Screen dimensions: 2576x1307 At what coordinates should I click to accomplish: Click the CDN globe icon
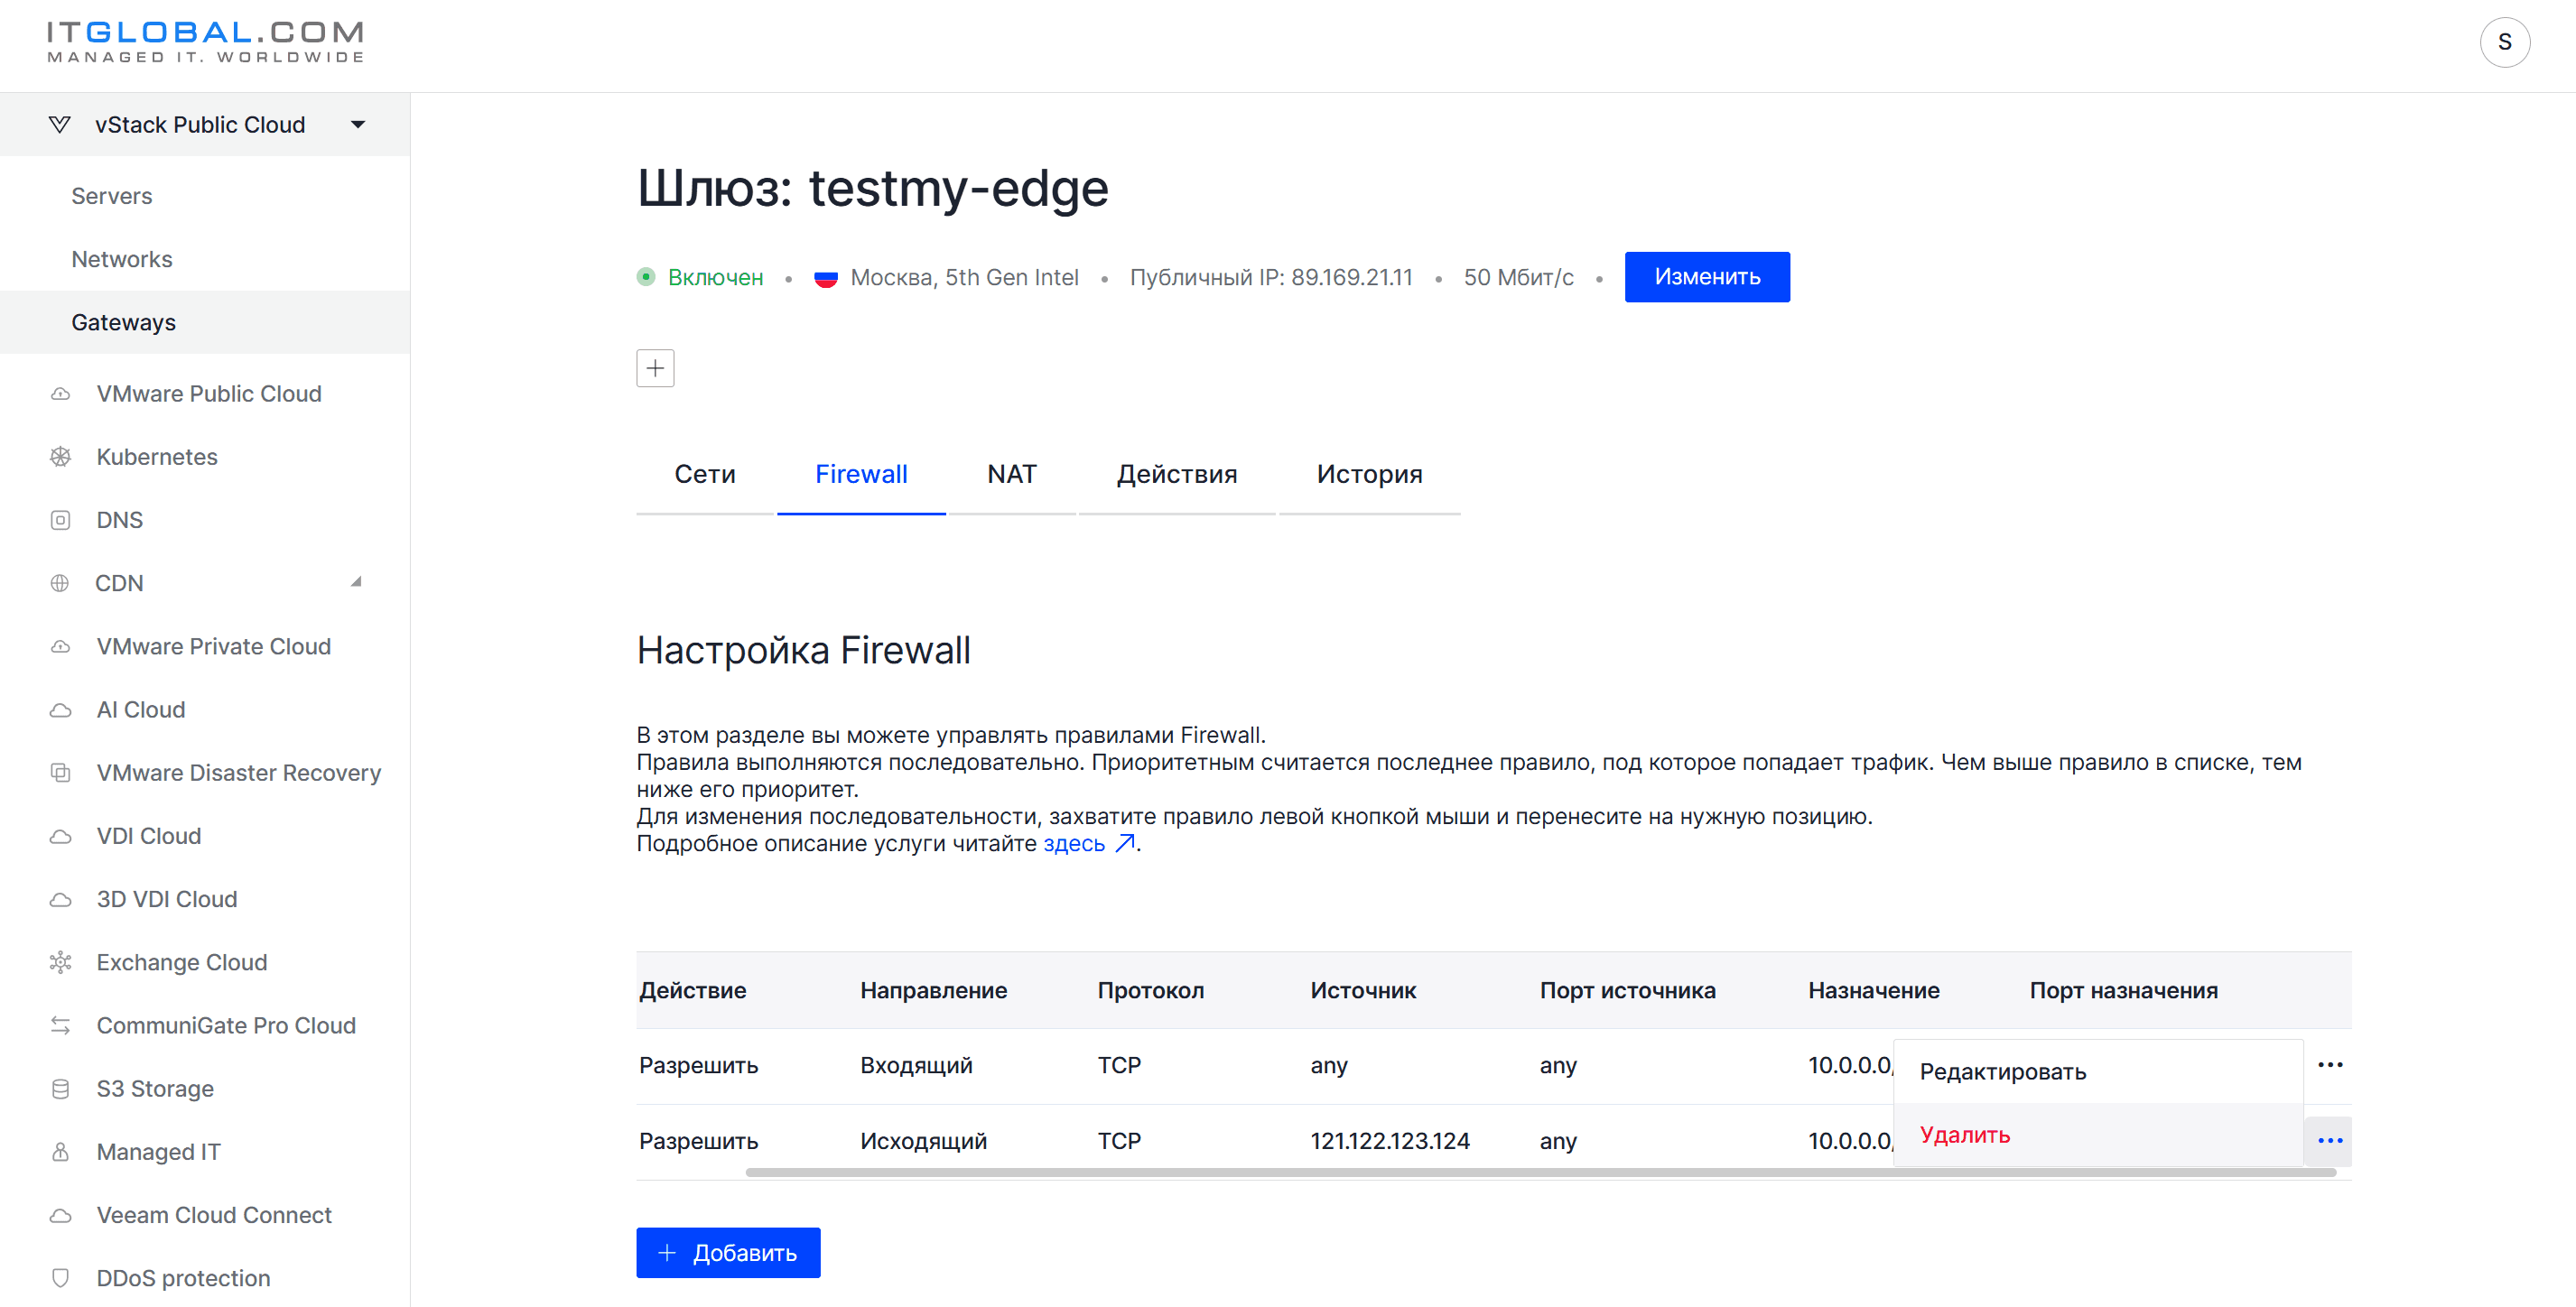[60, 583]
